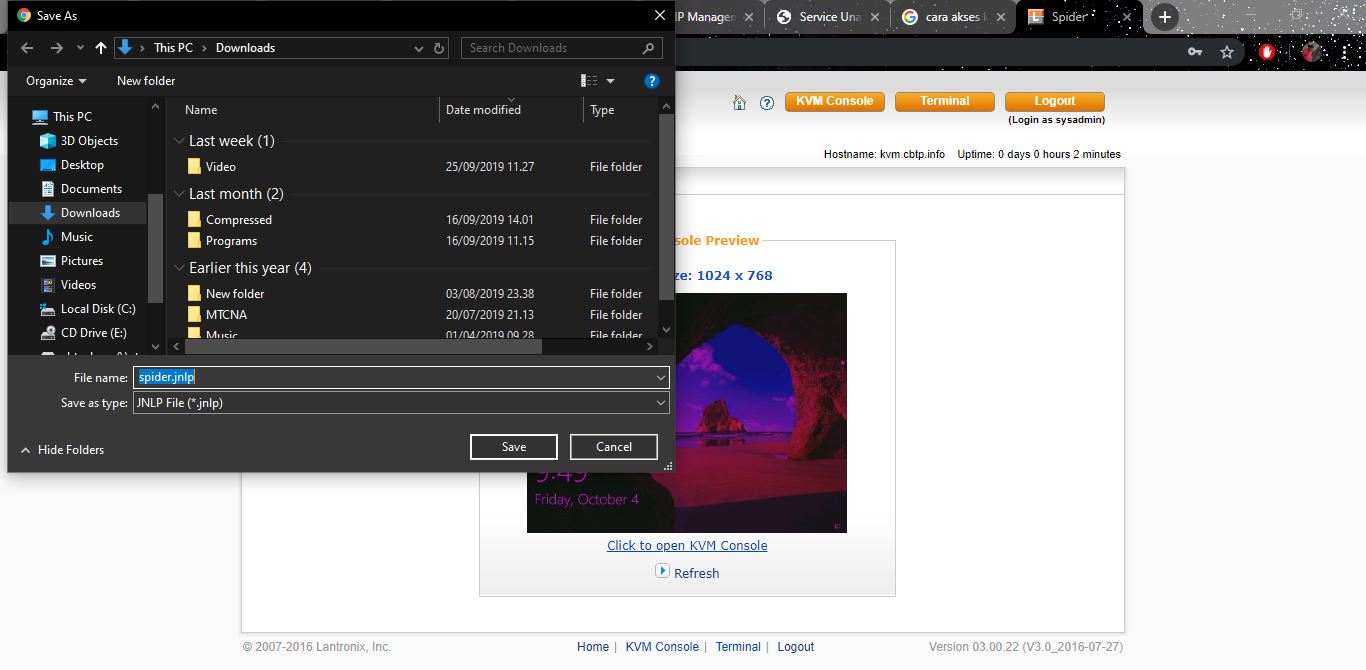Toggle Hide Folders in dialog
The image size is (1366, 670).
pyautogui.click(x=62, y=450)
